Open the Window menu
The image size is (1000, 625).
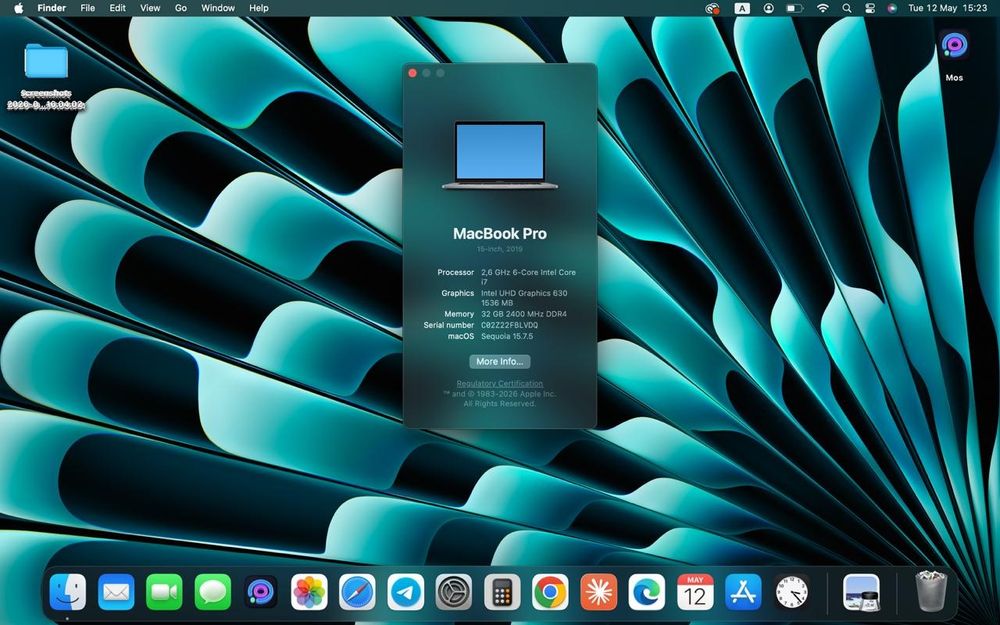click(218, 8)
